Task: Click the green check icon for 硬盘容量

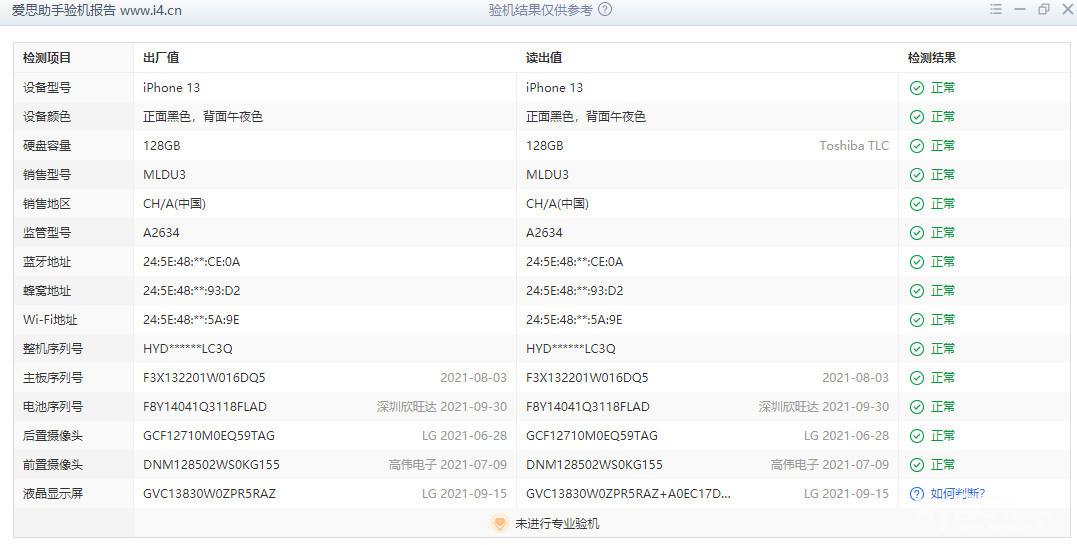Action: pos(916,146)
